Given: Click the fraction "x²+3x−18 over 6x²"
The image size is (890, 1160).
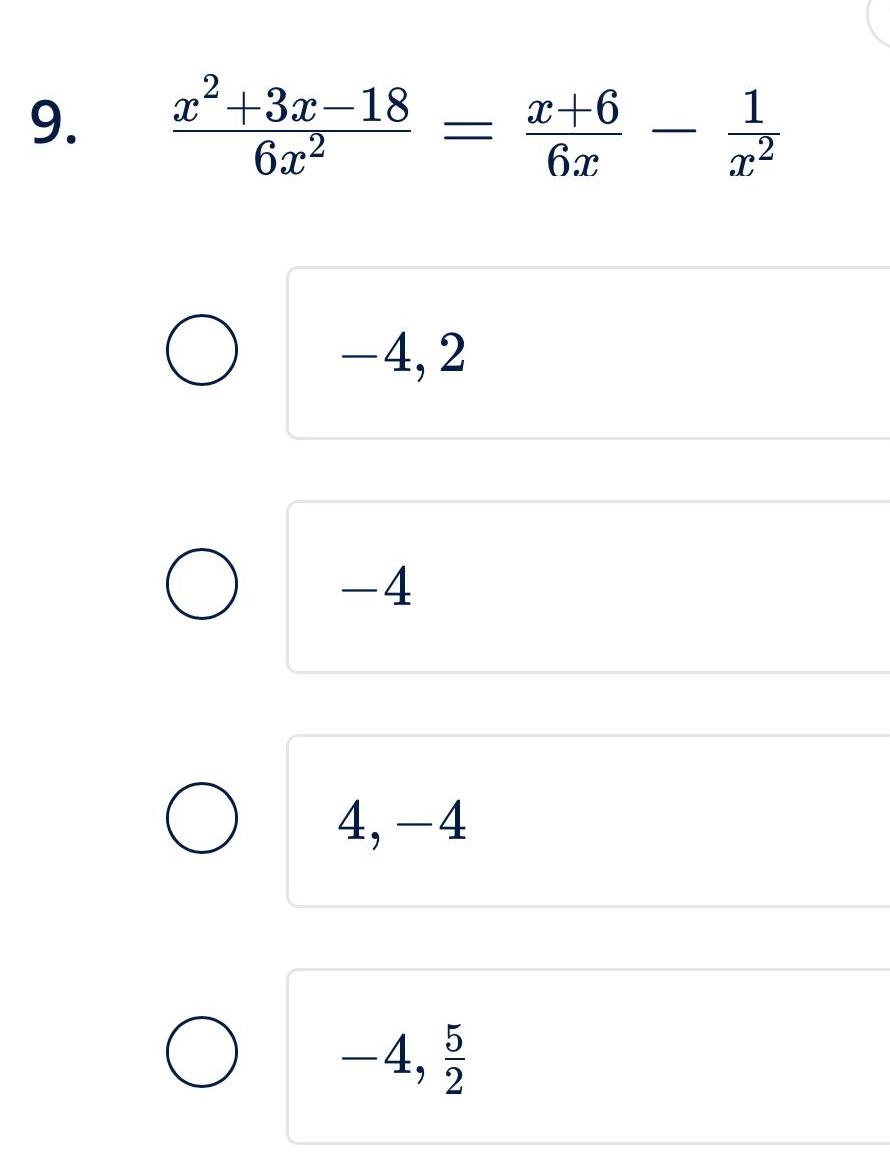Looking at the screenshot, I should pyautogui.click(x=290, y=125).
